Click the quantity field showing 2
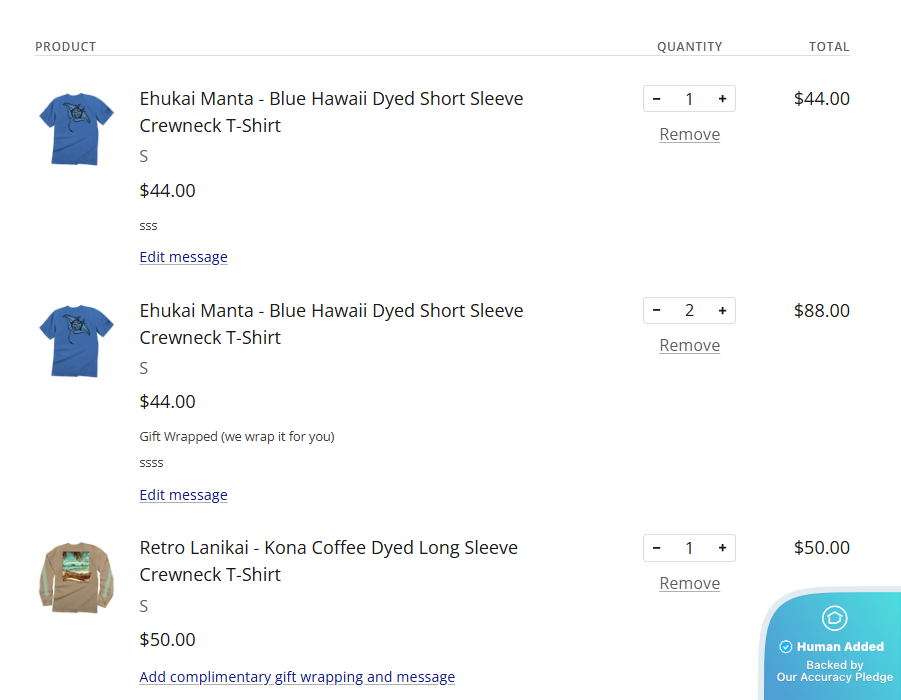The width and height of the screenshot is (901, 700). (x=689, y=311)
